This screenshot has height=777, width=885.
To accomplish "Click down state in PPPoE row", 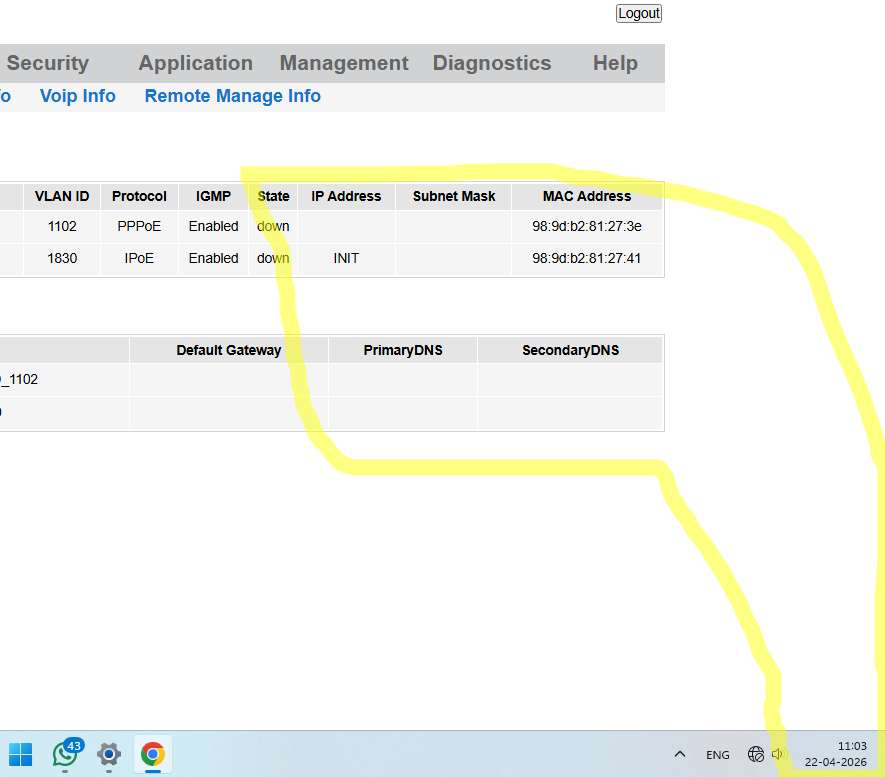I will pyautogui.click(x=273, y=226).
